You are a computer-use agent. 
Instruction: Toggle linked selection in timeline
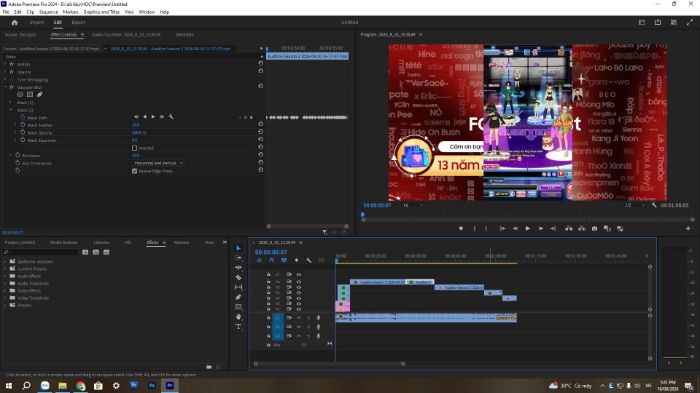click(x=284, y=260)
